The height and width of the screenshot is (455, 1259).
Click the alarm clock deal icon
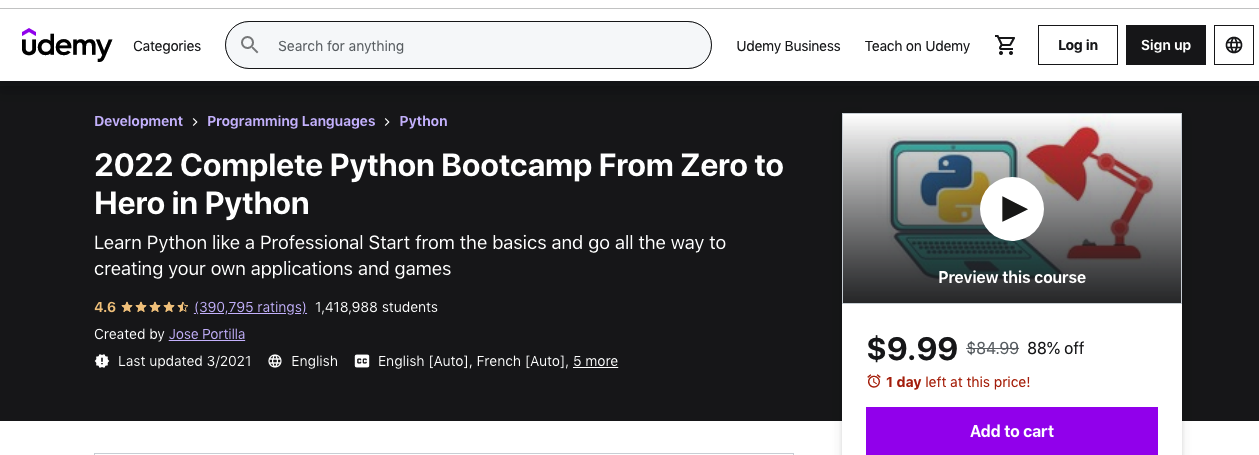(874, 382)
